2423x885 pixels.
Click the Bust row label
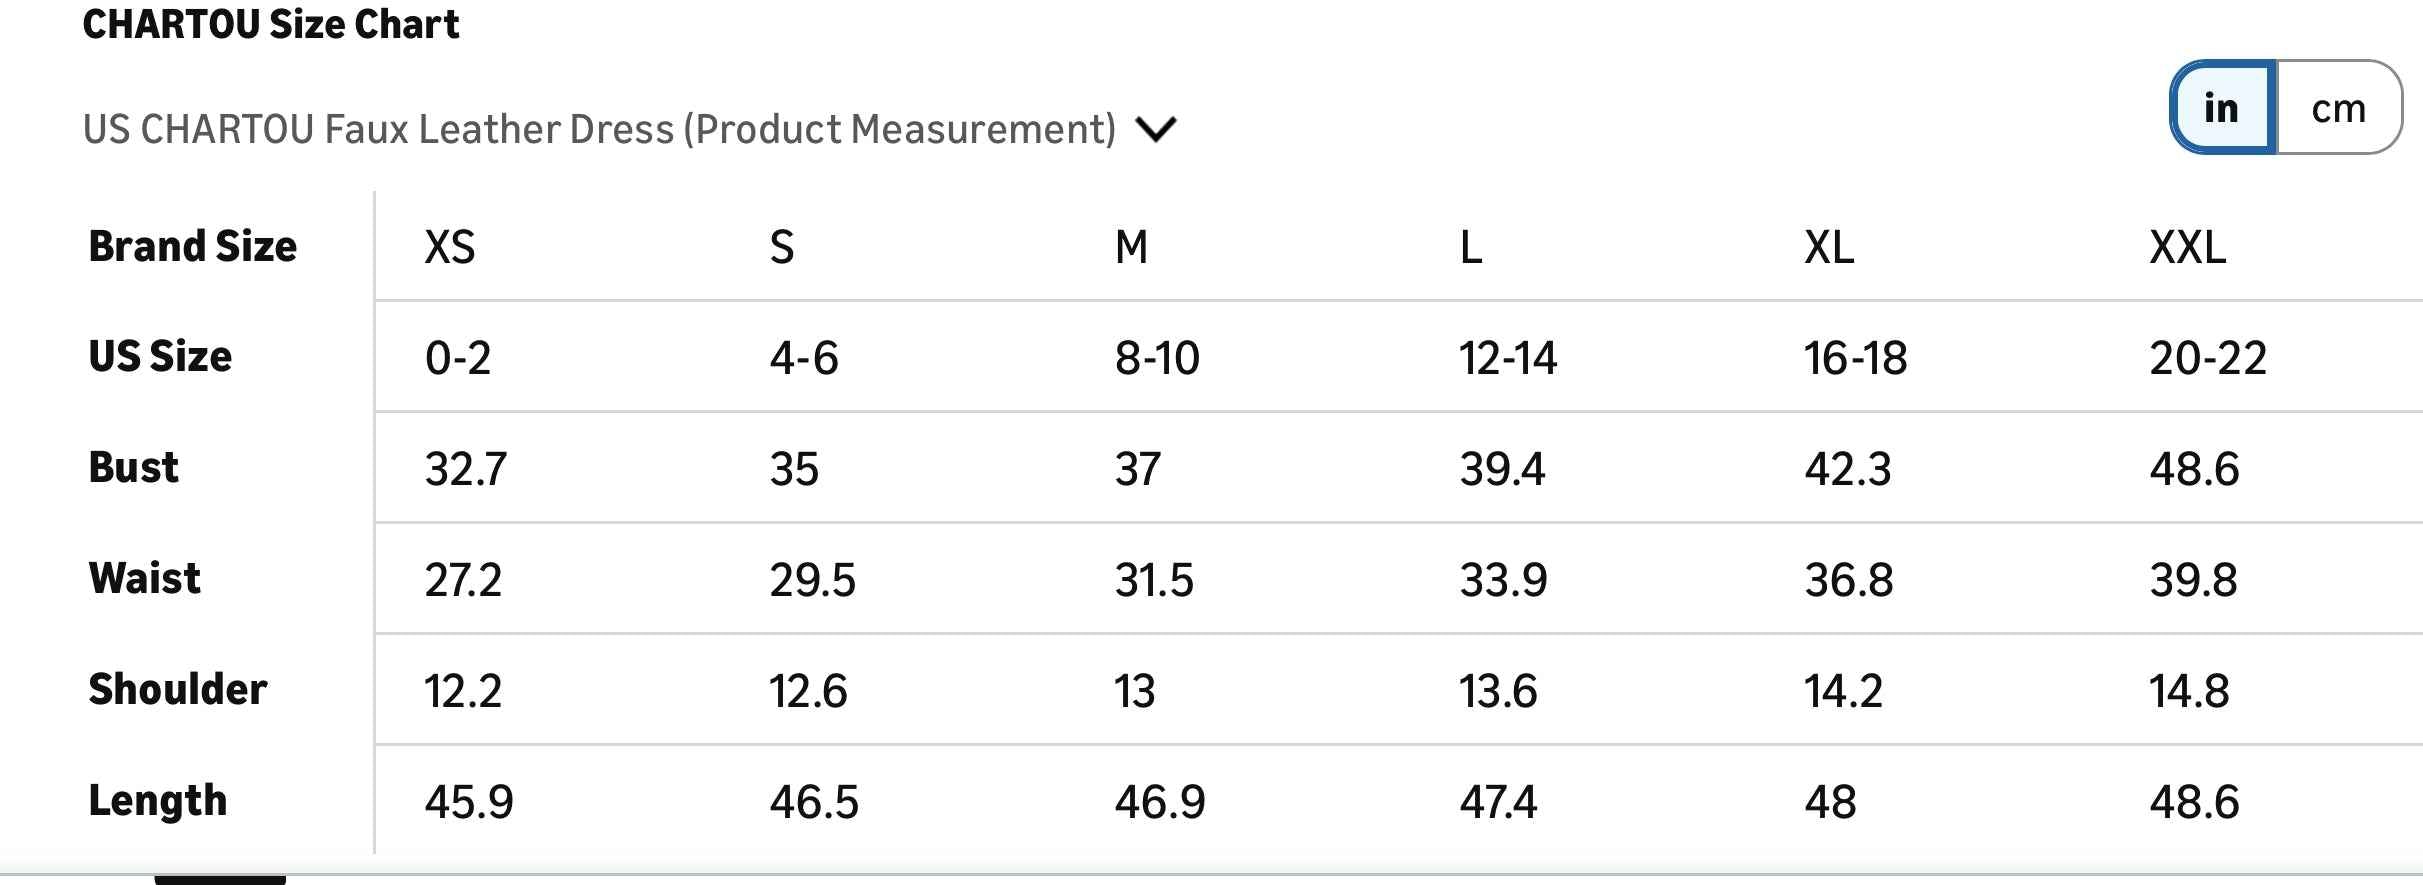pyautogui.click(x=134, y=467)
